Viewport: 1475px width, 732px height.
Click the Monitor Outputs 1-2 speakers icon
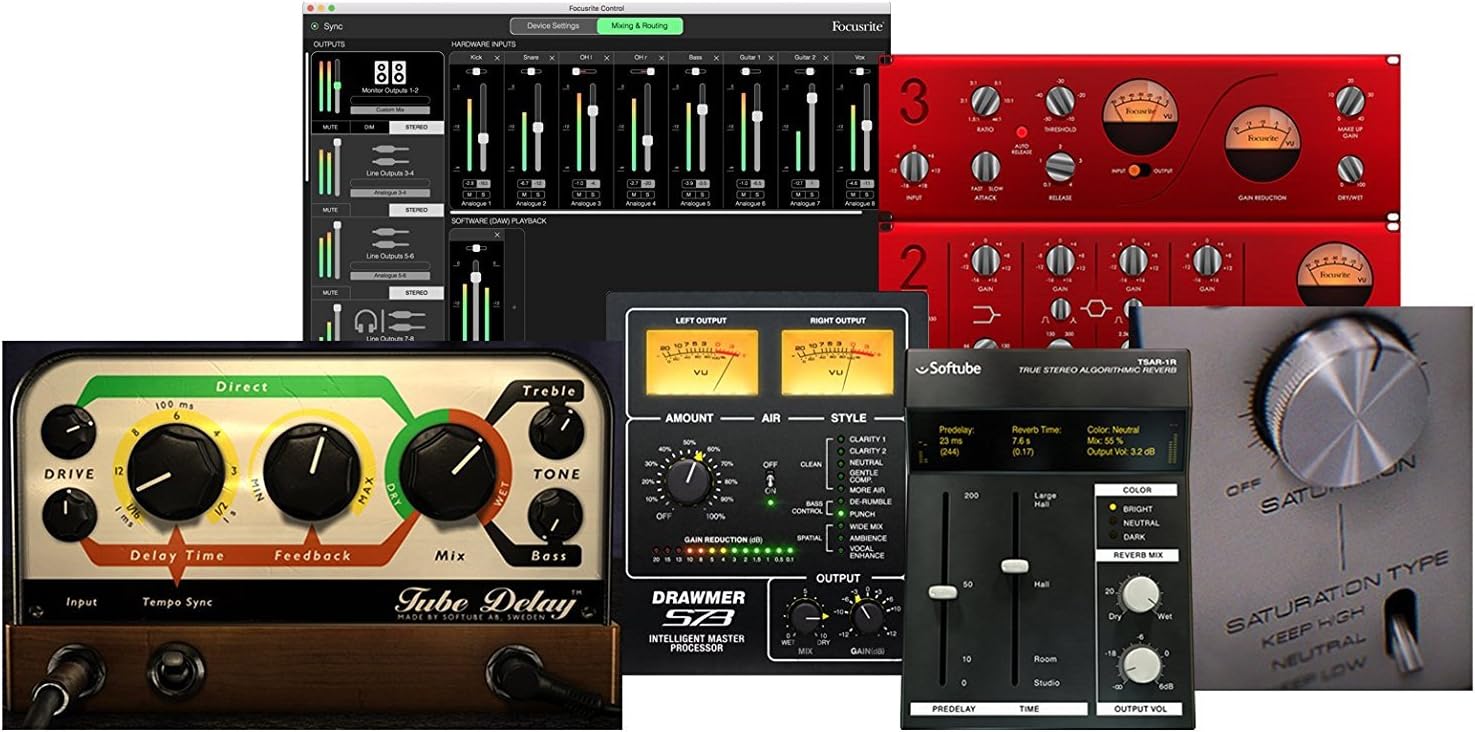[388, 73]
